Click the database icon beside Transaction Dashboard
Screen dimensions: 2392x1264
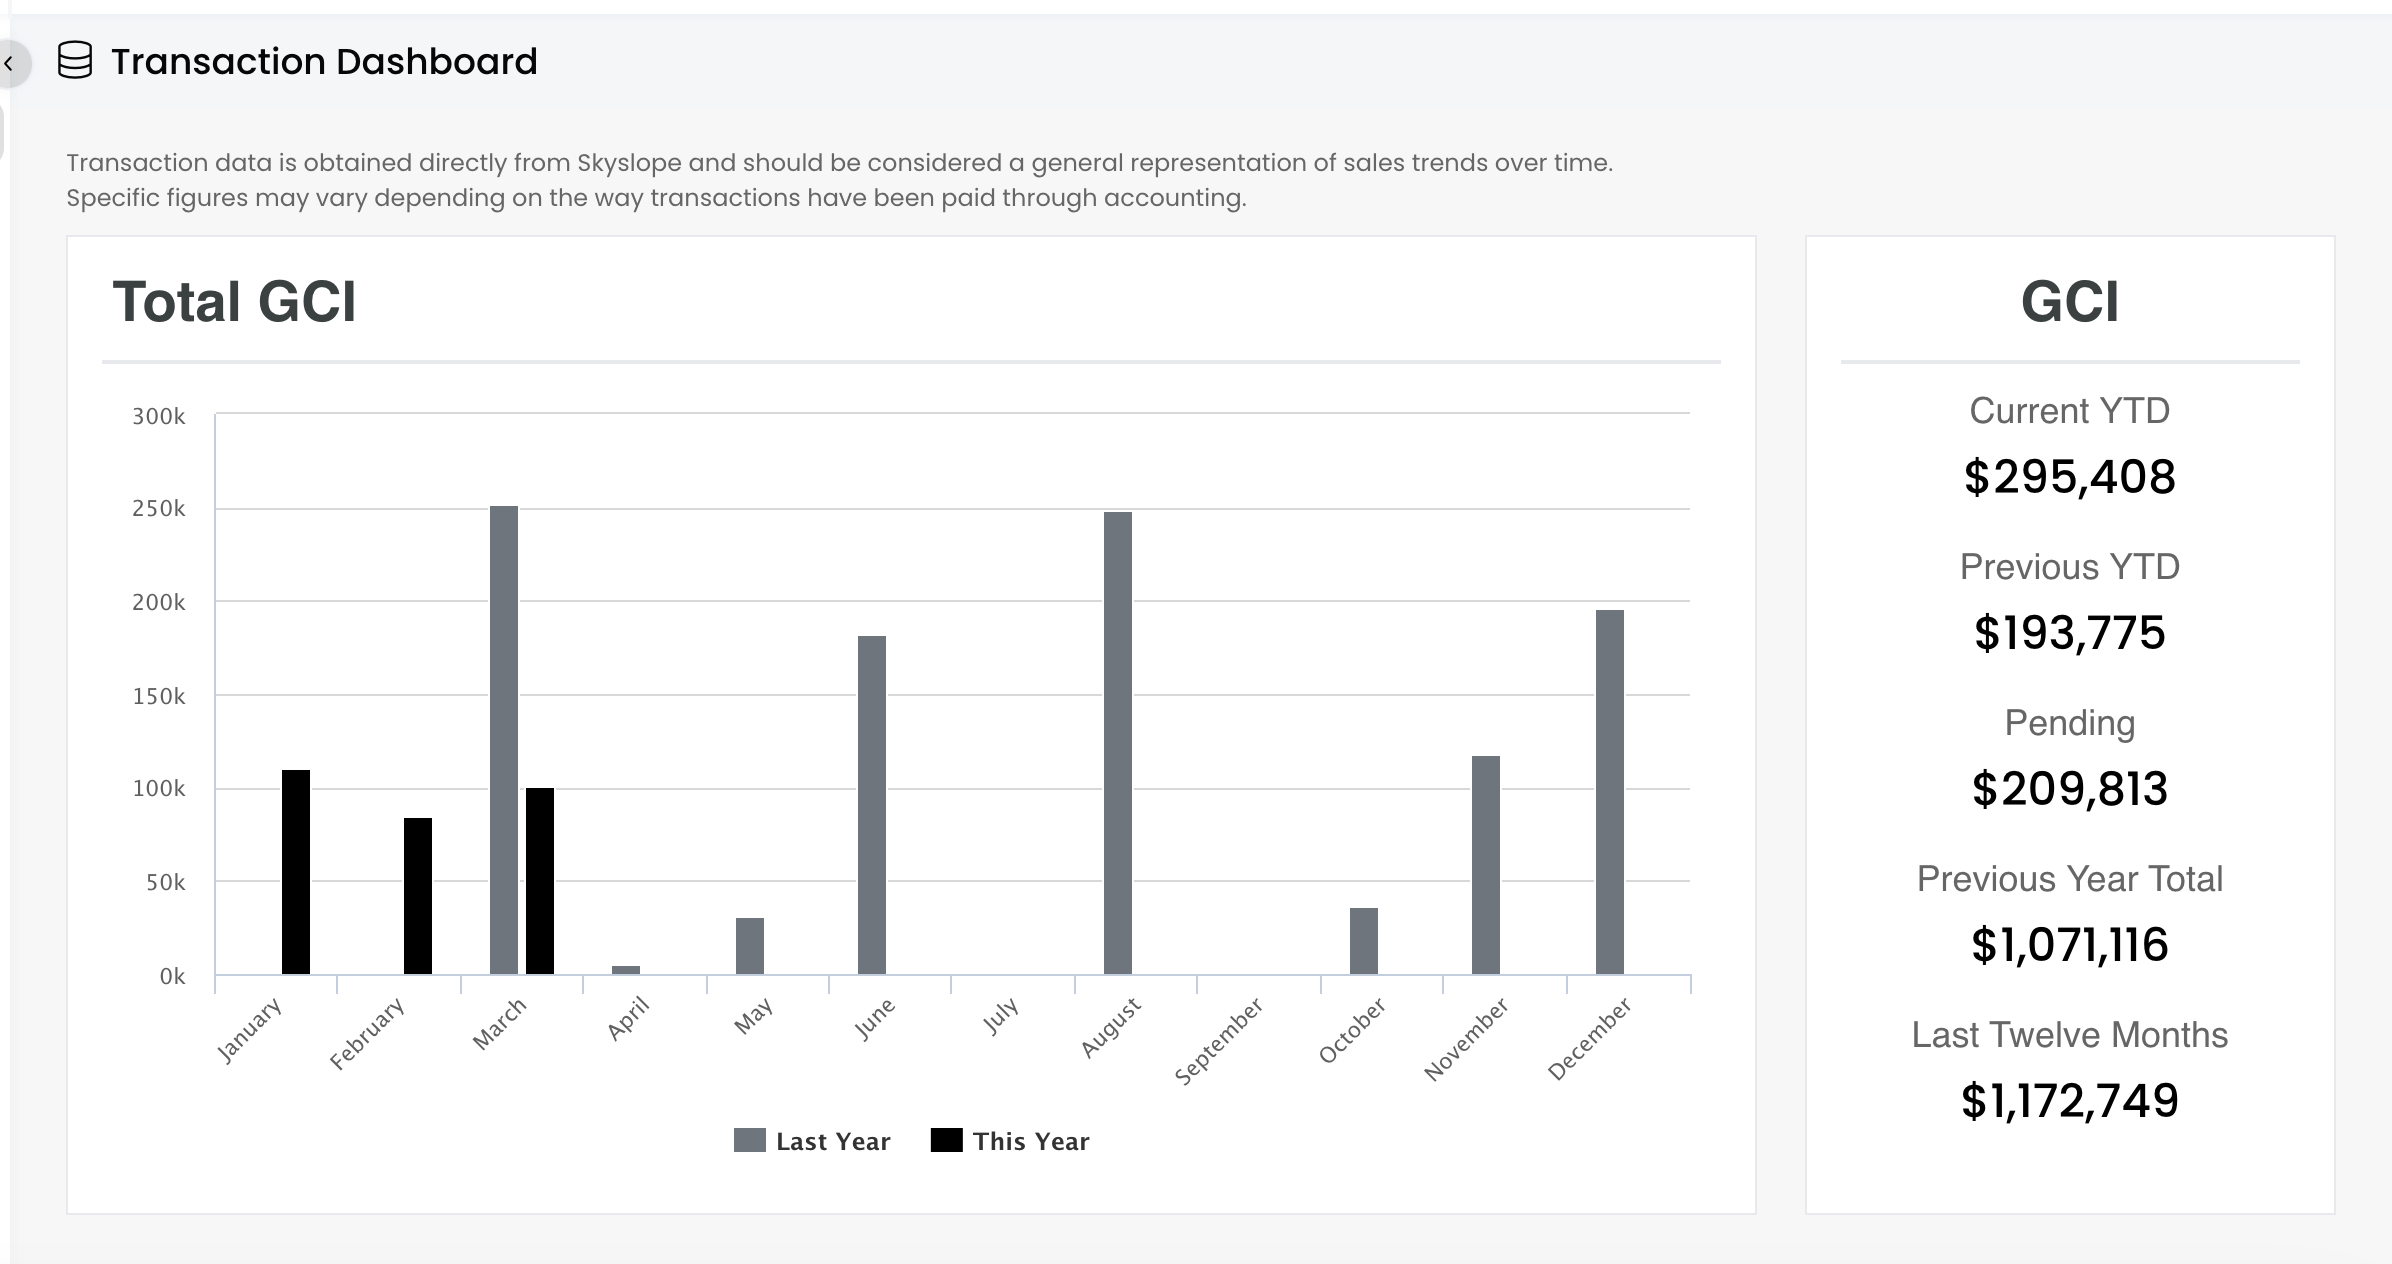[x=75, y=61]
